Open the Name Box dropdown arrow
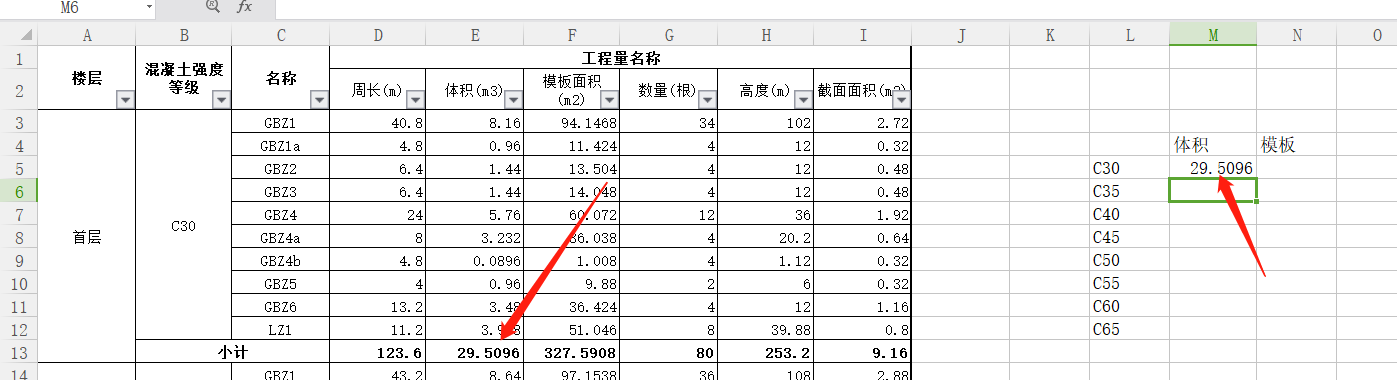This screenshot has width=1397, height=380. click(x=149, y=7)
